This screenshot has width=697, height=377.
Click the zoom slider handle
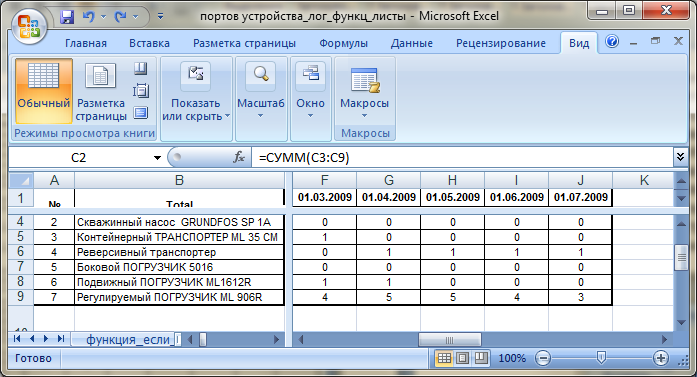click(601, 357)
